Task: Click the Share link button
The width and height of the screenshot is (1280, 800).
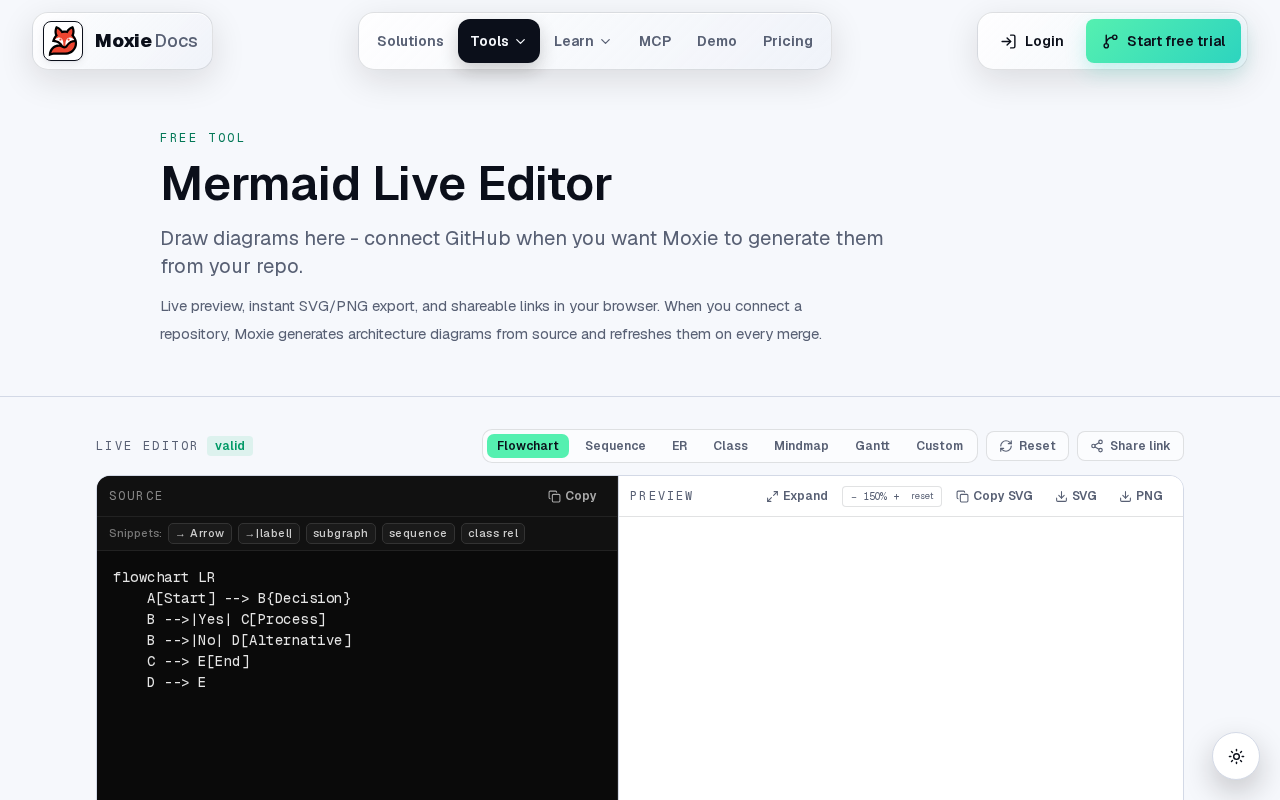Action: [1130, 446]
